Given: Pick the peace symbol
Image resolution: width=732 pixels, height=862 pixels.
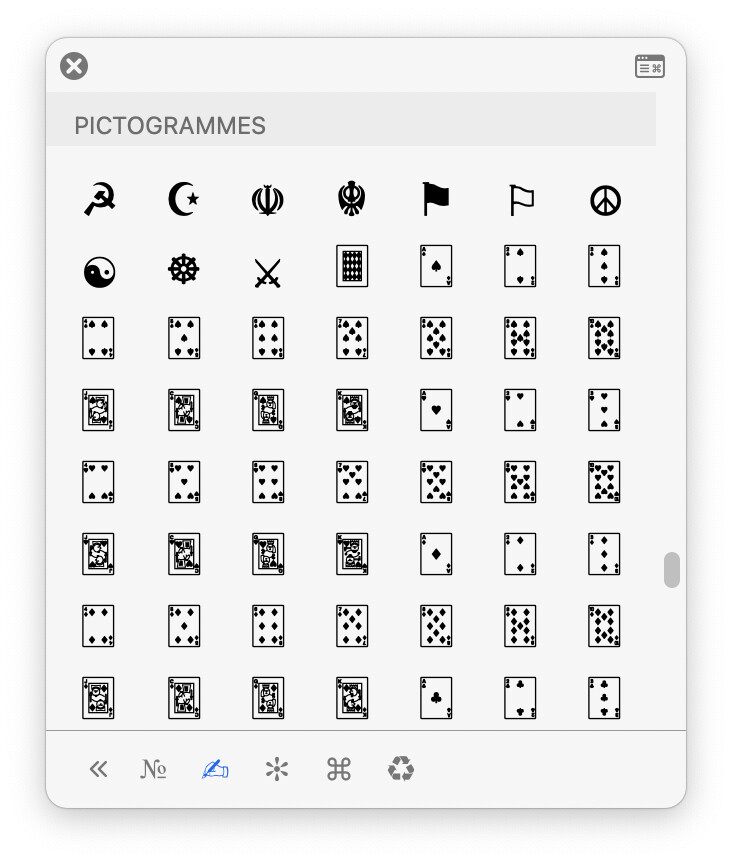Looking at the screenshot, I should [605, 200].
